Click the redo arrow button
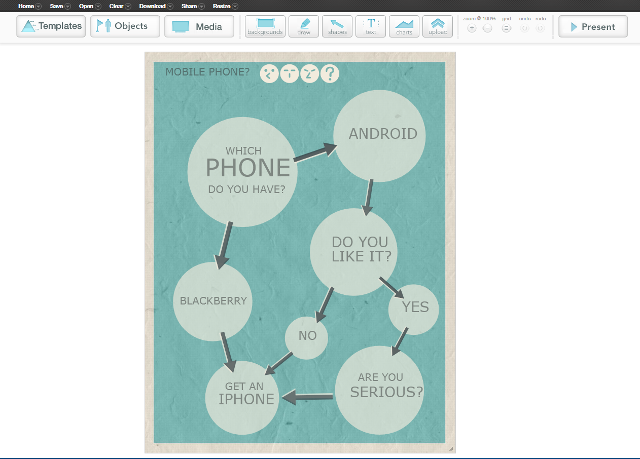The width and height of the screenshot is (640, 459). pyautogui.click(x=540, y=28)
